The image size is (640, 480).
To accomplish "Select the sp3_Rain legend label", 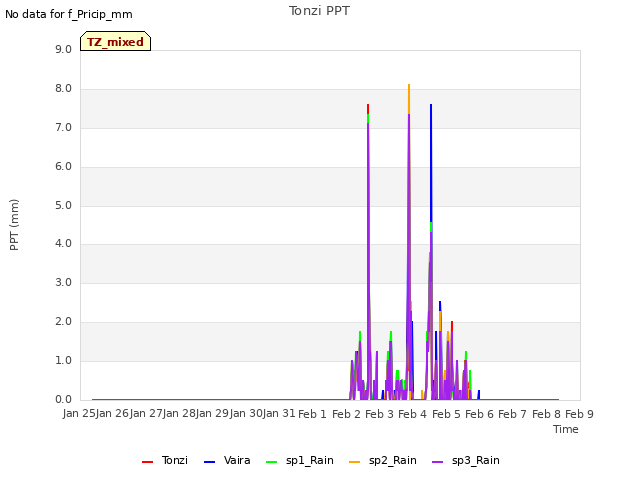I will point(476,460).
